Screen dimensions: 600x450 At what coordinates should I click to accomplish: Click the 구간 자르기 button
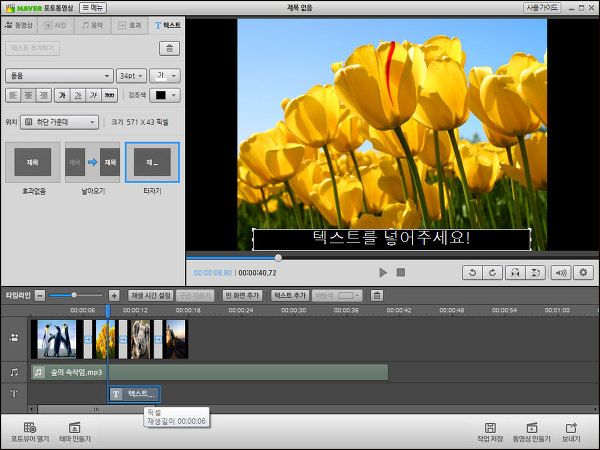tap(195, 295)
